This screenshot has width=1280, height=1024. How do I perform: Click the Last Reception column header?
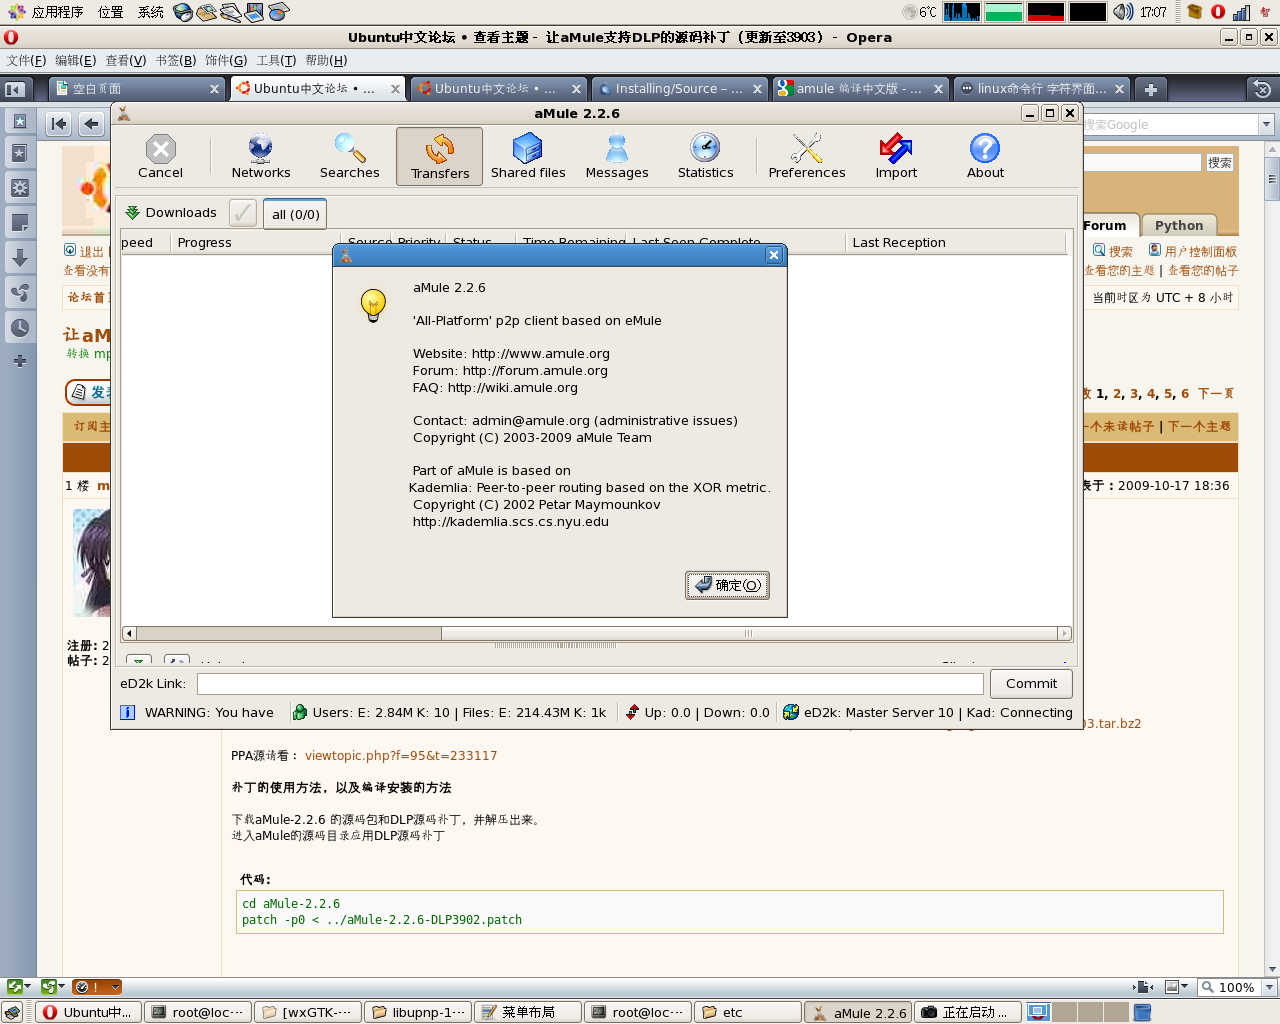[956, 242]
